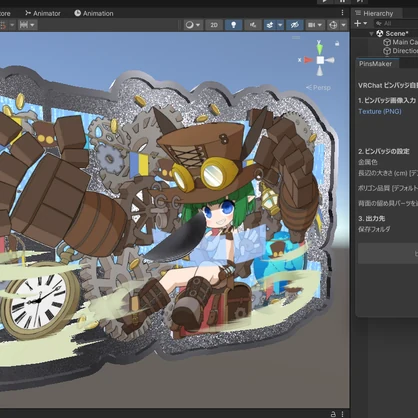Screen dimensions: 418x418
Task: Click the large PinsMaker generate button
Action: (x=388, y=253)
